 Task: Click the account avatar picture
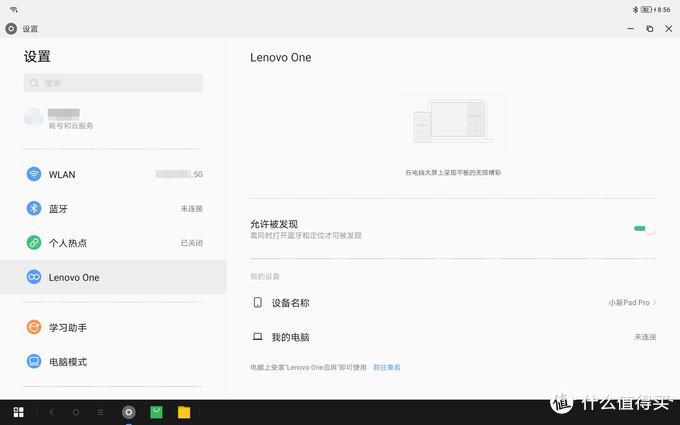[x=34, y=118]
